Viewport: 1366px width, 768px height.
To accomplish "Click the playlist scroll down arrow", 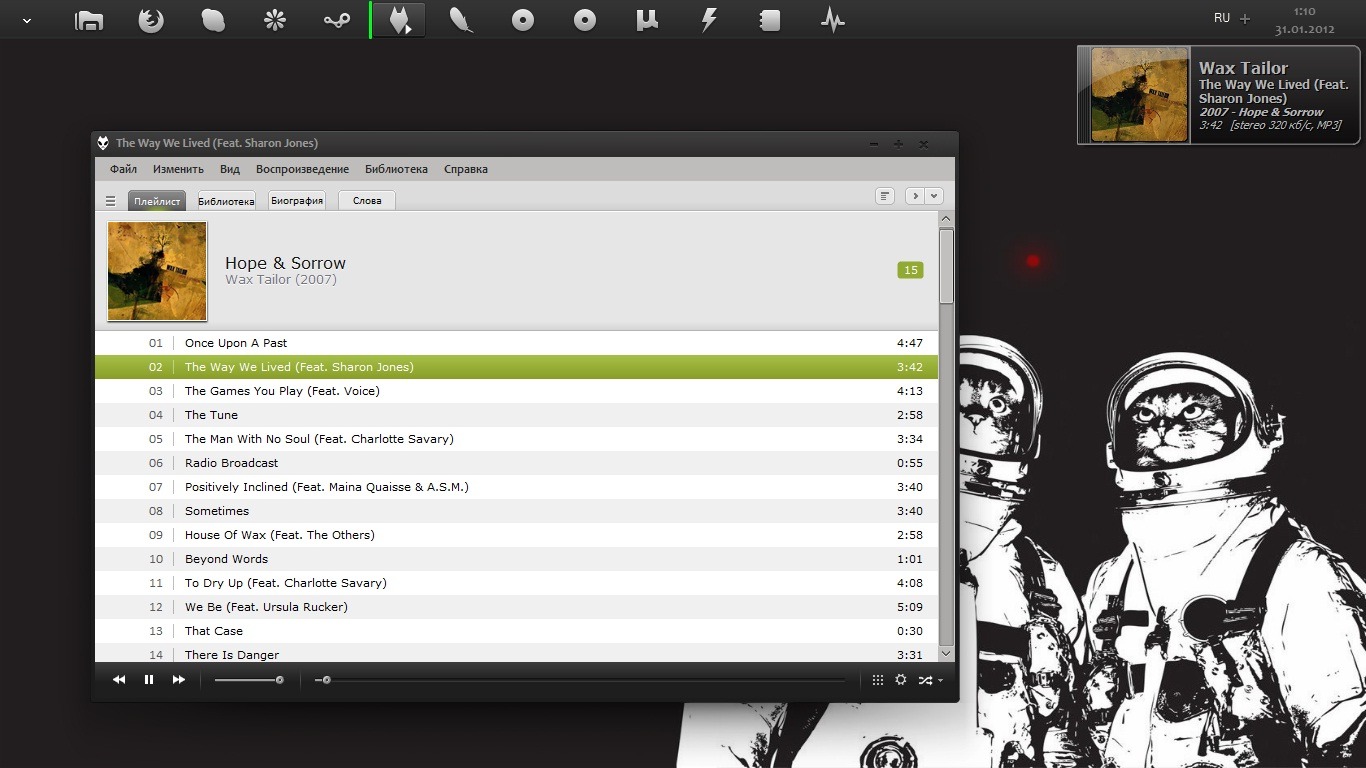I will 947,653.
